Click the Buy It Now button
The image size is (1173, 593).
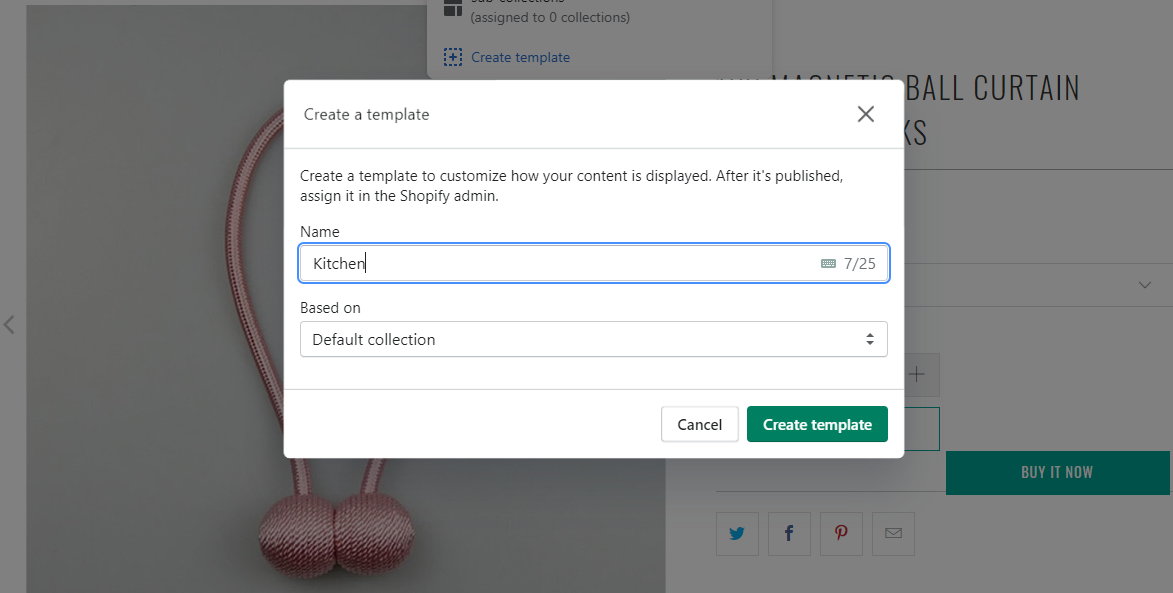point(1057,472)
